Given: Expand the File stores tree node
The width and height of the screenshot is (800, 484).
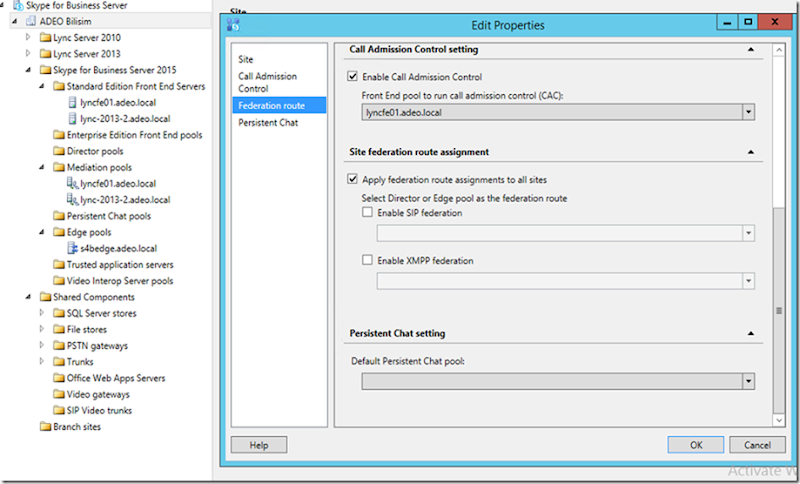Looking at the screenshot, I should [42, 329].
